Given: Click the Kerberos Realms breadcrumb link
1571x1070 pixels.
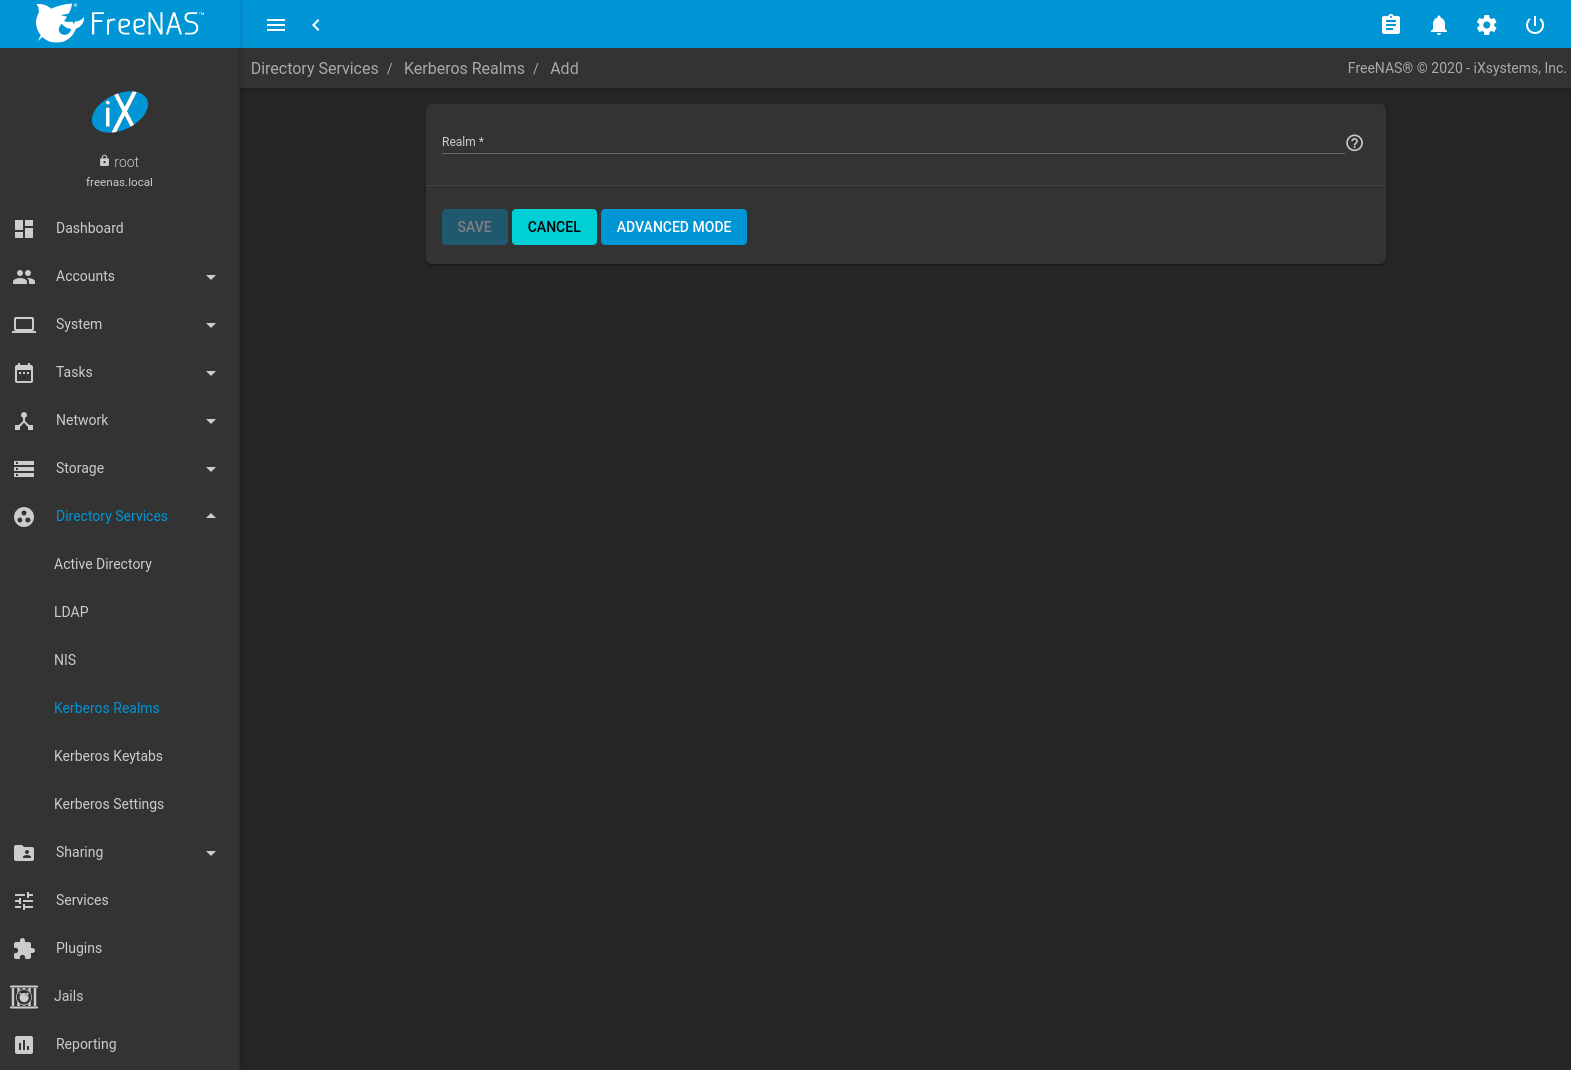Looking at the screenshot, I should tap(464, 68).
